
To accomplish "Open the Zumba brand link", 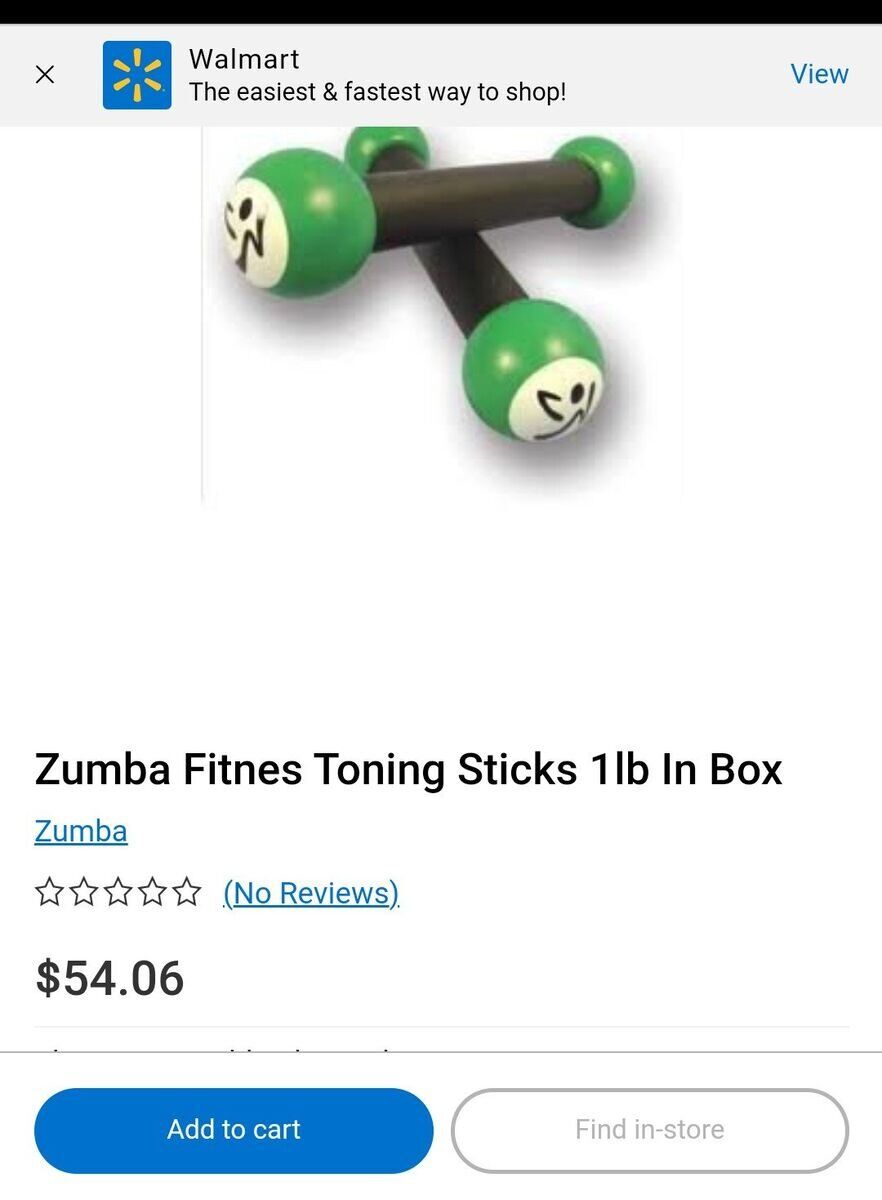I will point(81,831).
